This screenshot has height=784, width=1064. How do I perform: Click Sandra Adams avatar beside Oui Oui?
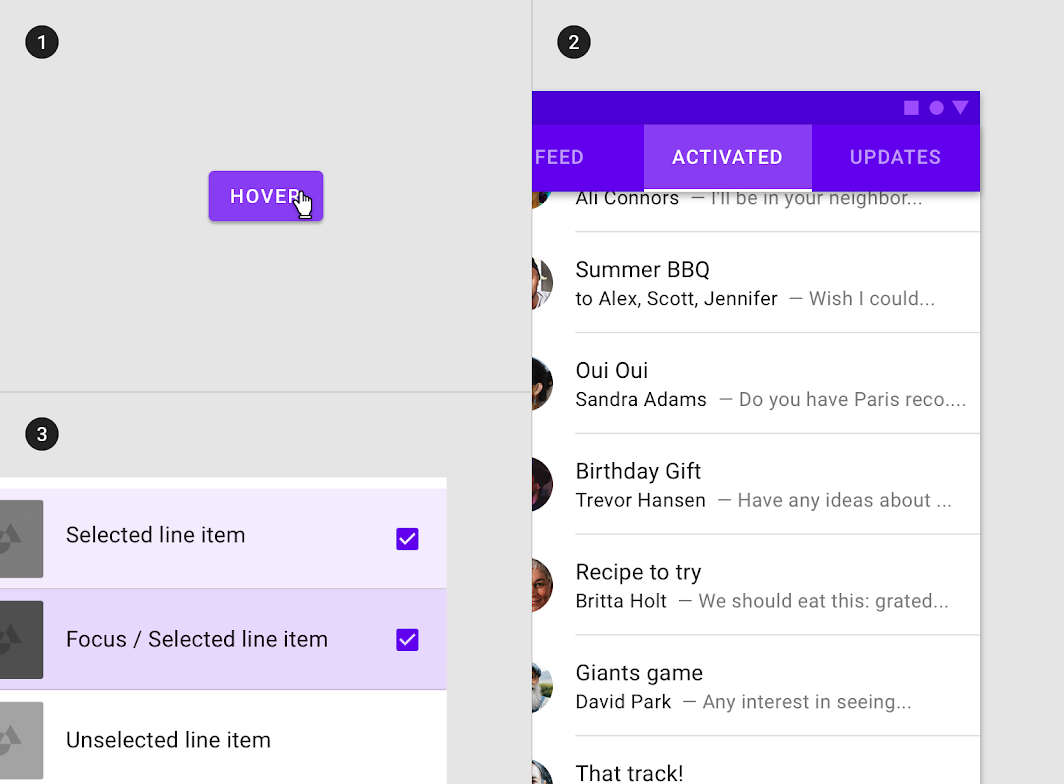pos(542,384)
